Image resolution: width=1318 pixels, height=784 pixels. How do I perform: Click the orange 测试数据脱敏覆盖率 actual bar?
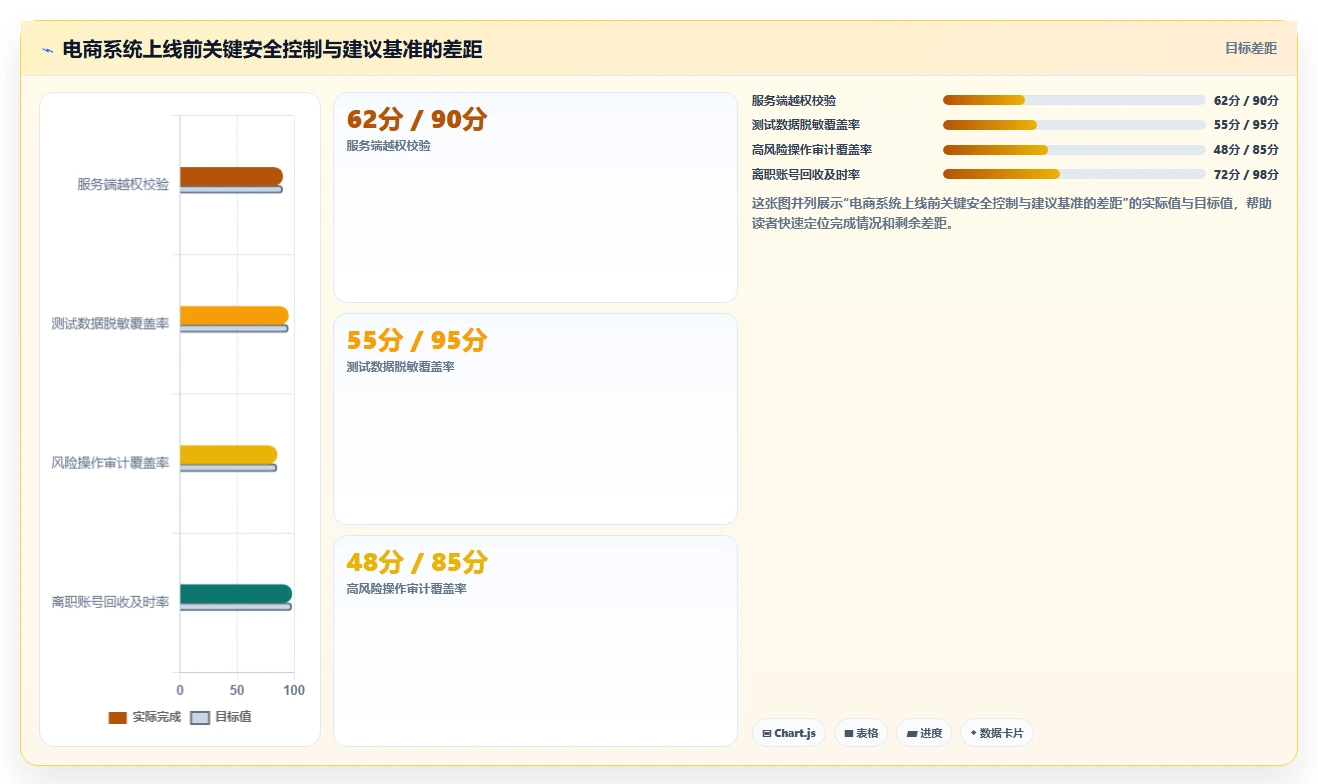tap(234, 315)
